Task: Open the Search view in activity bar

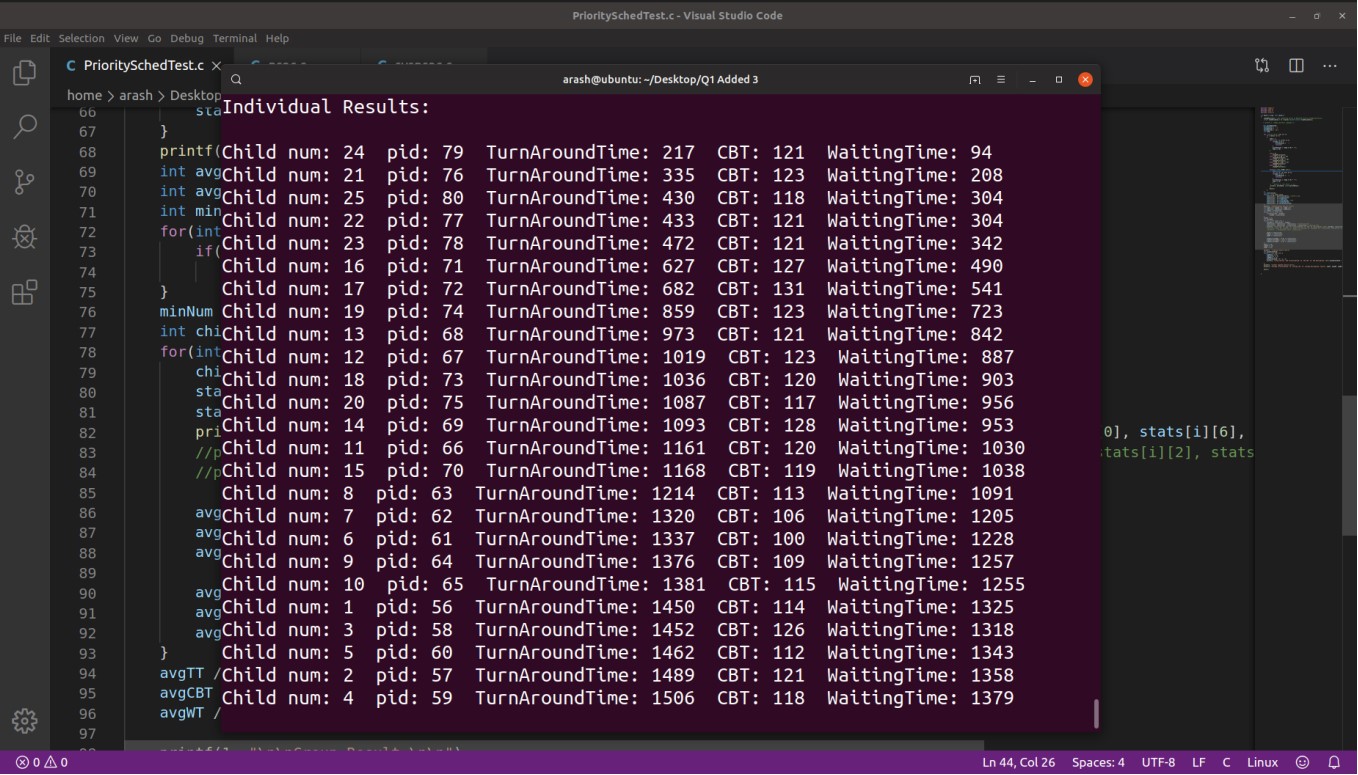Action: [x=24, y=126]
